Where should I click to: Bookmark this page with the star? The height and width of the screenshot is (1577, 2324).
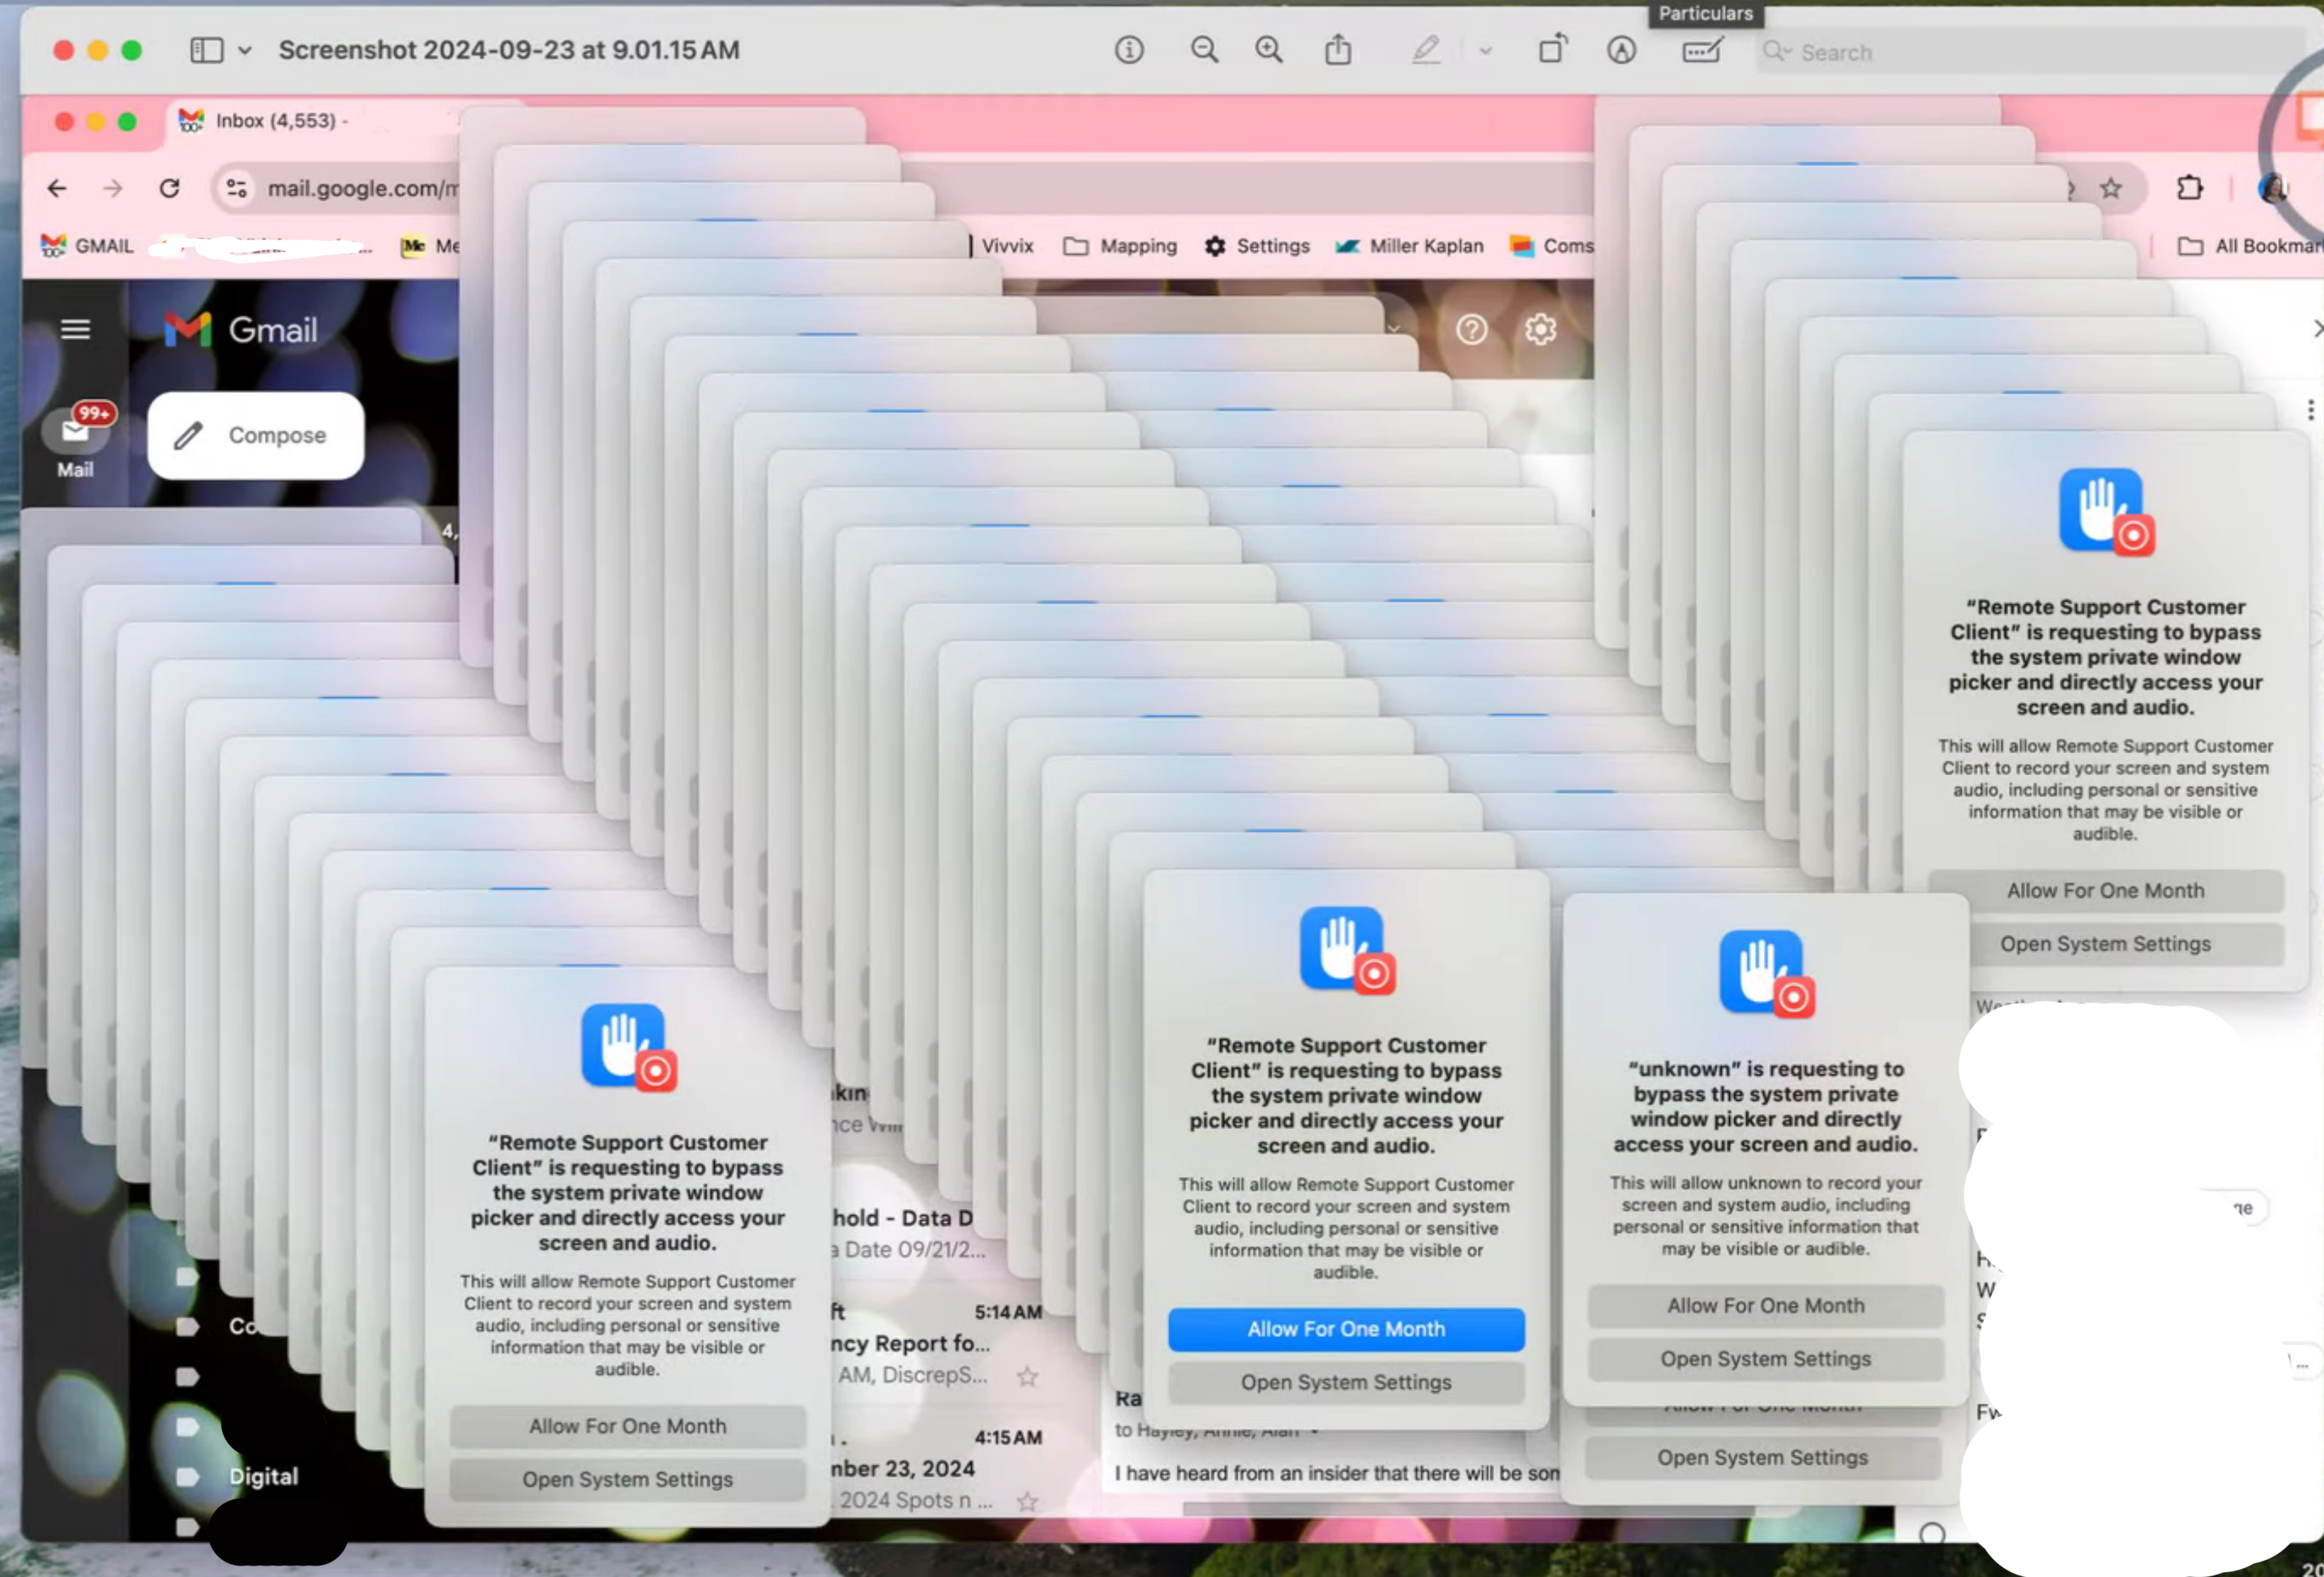tap(2110, 188)
